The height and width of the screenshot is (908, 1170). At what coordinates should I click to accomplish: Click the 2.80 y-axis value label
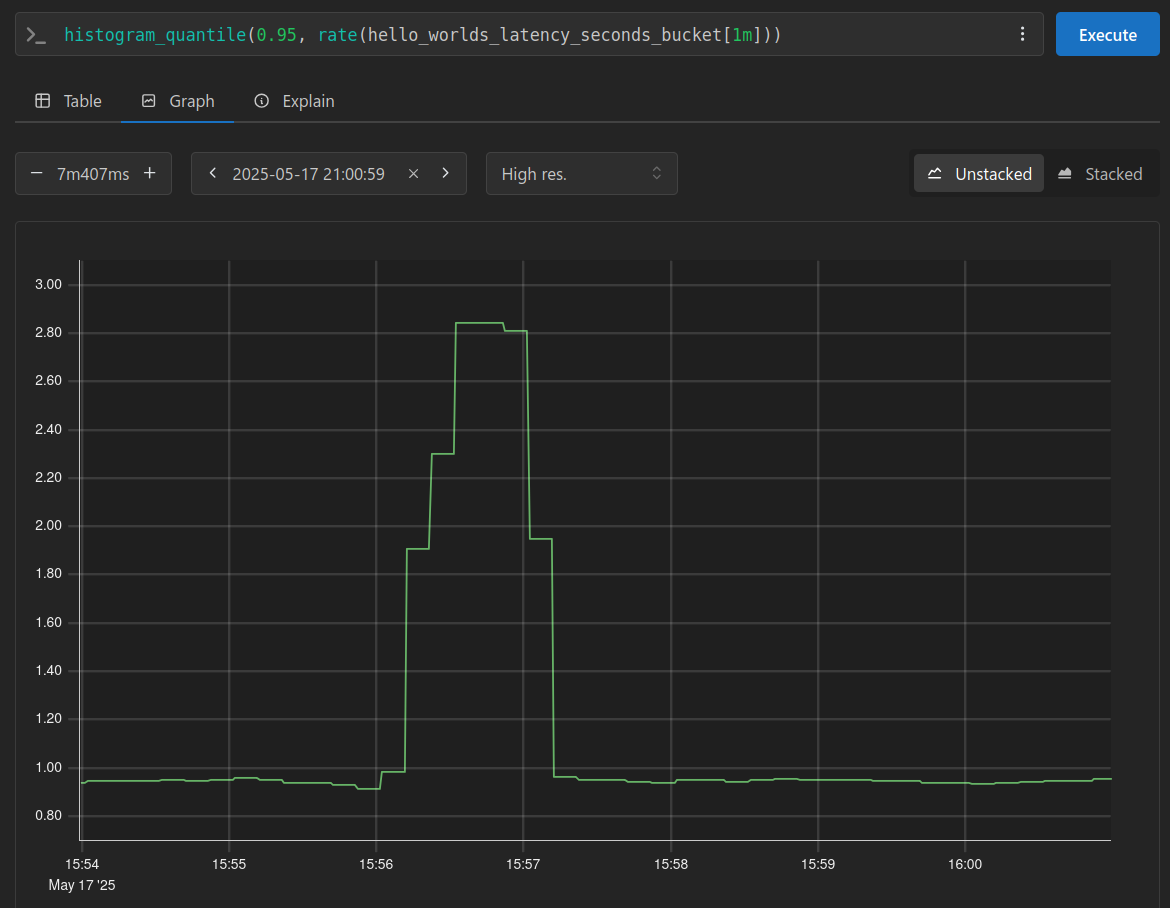coord(49,333)
